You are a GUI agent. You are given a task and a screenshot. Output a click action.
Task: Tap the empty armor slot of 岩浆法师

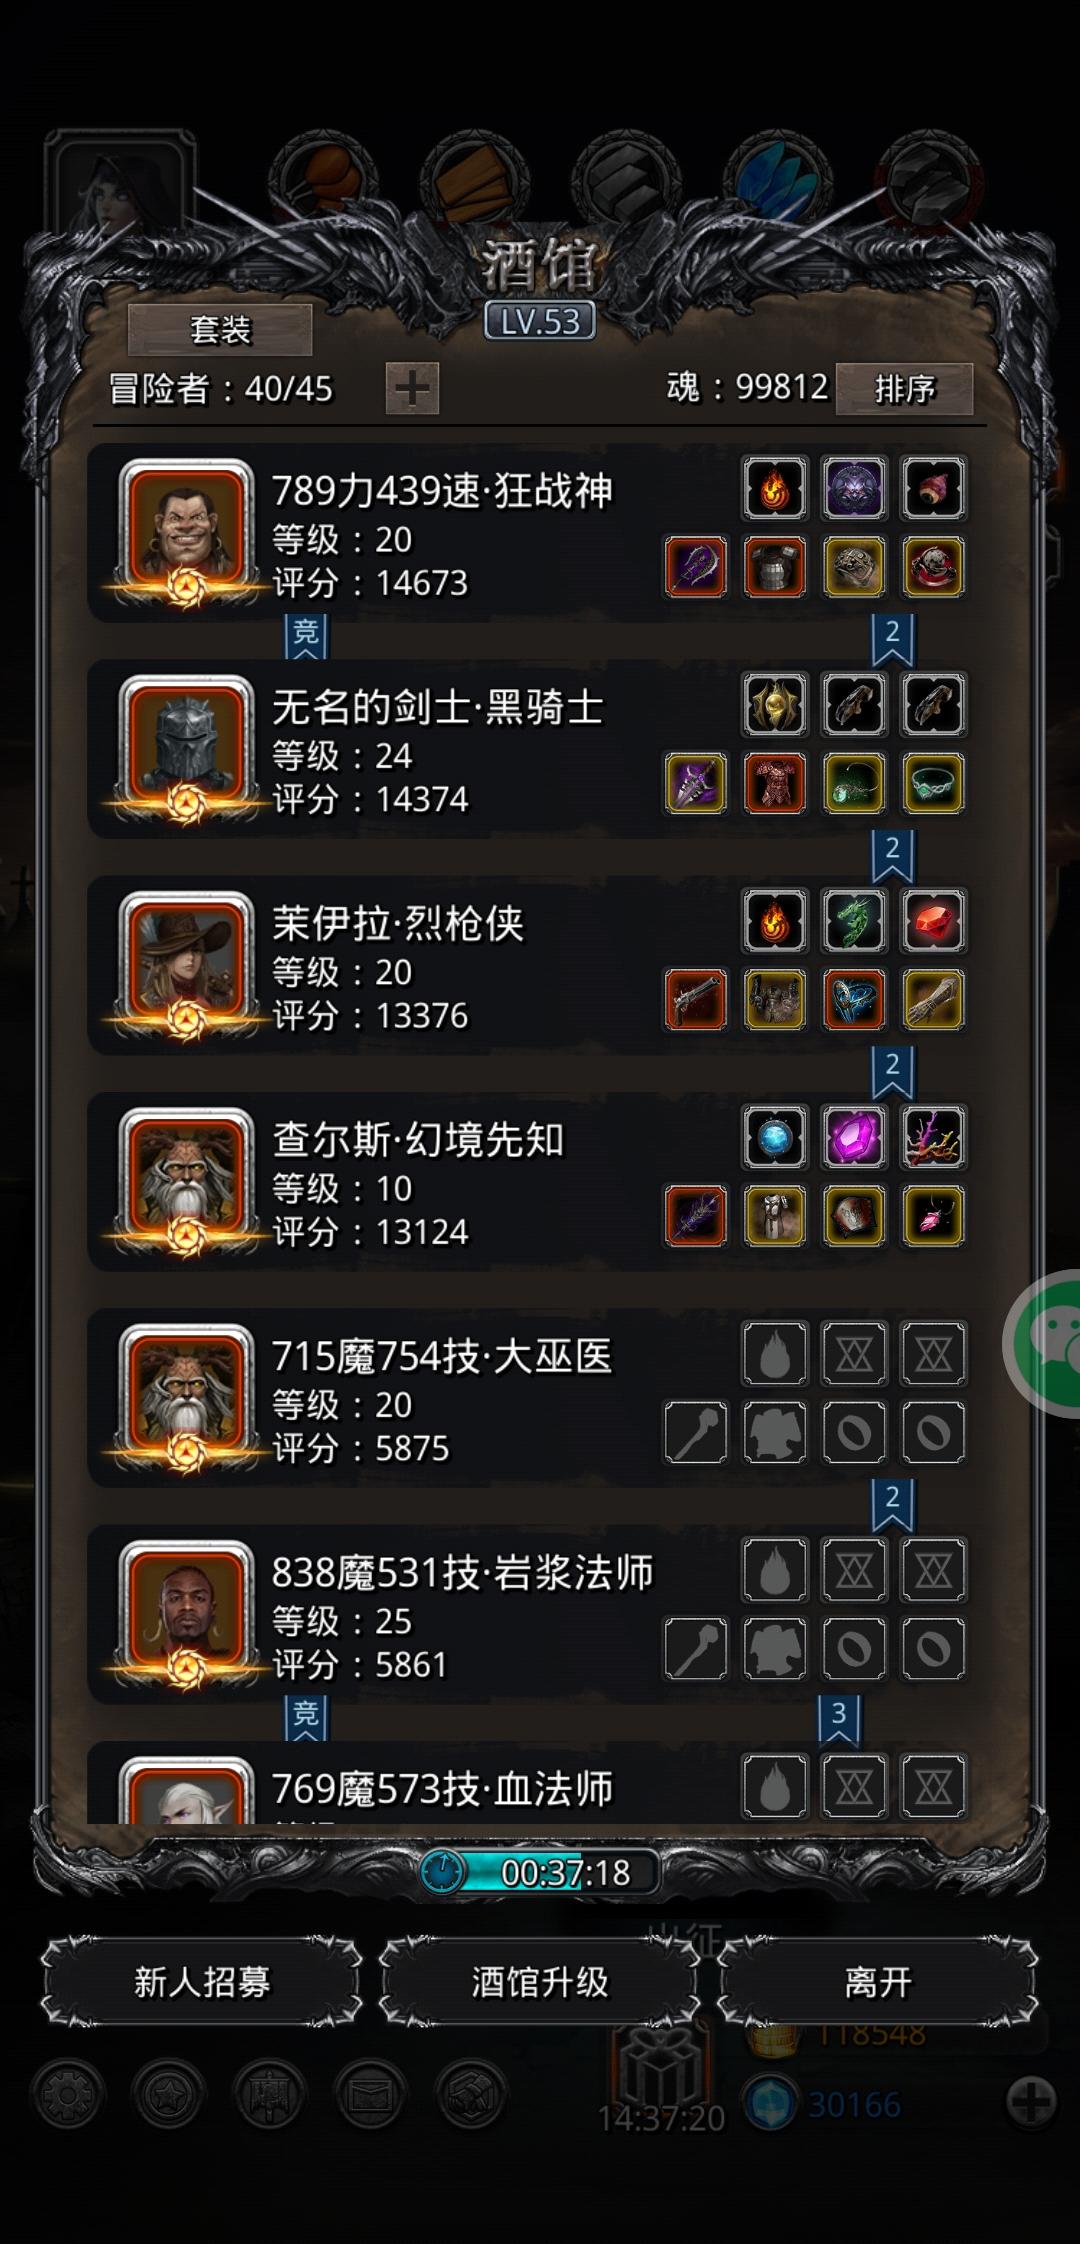(775, 1648)
